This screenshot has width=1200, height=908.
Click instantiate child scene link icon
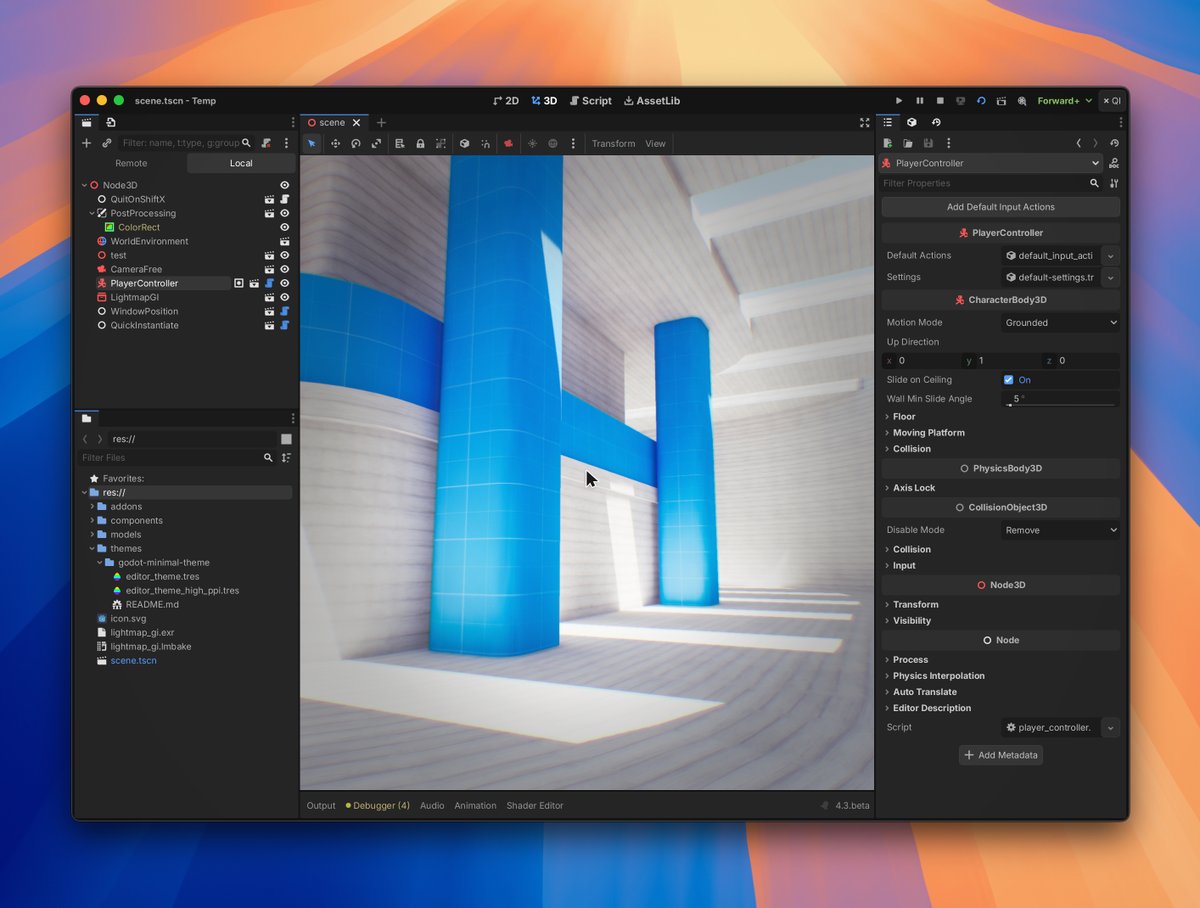107,143
